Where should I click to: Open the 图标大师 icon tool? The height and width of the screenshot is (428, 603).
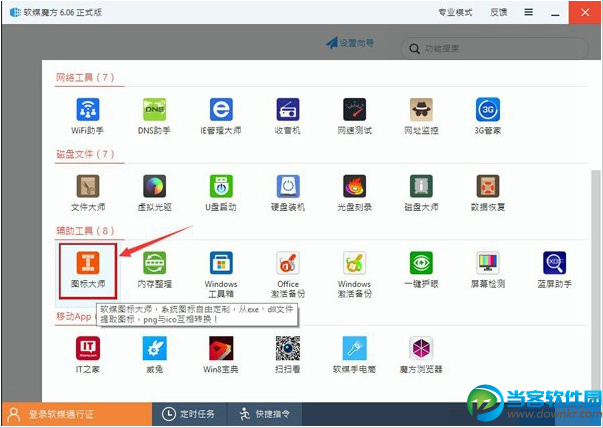pyautogui.click(x=88, y=271)
